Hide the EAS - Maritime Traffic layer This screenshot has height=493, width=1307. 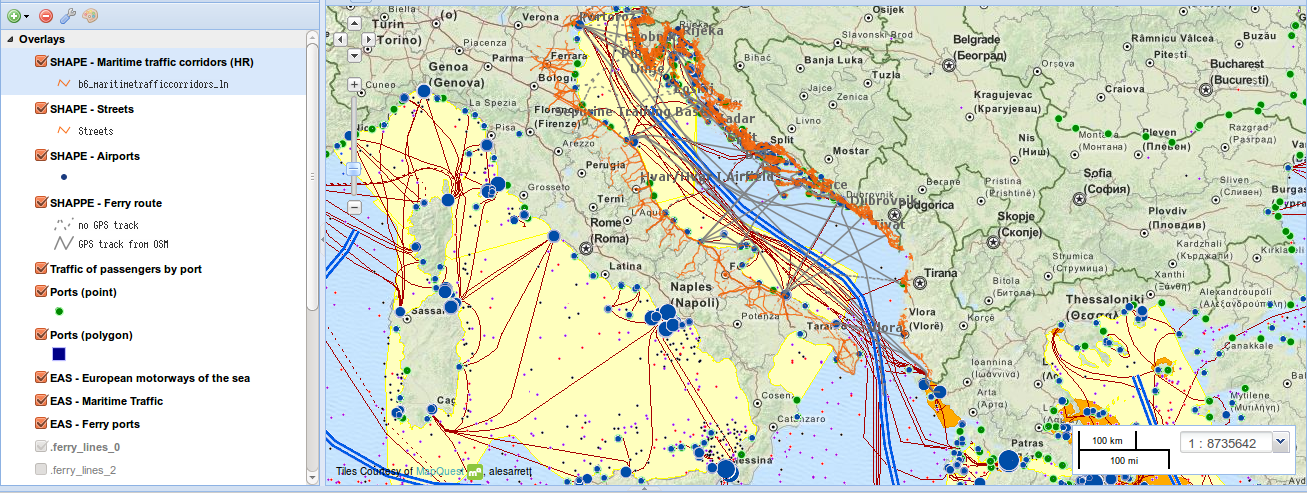[41, 401]
